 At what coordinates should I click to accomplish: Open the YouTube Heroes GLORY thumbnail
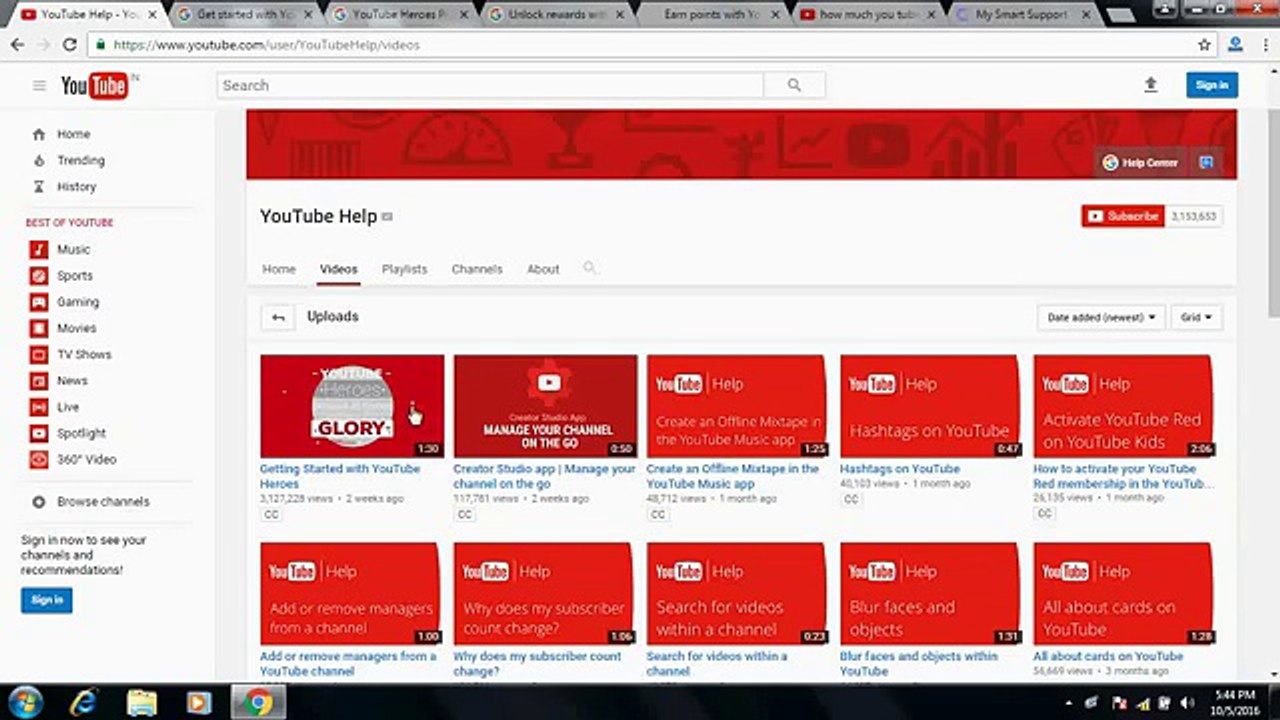[352, 406]
